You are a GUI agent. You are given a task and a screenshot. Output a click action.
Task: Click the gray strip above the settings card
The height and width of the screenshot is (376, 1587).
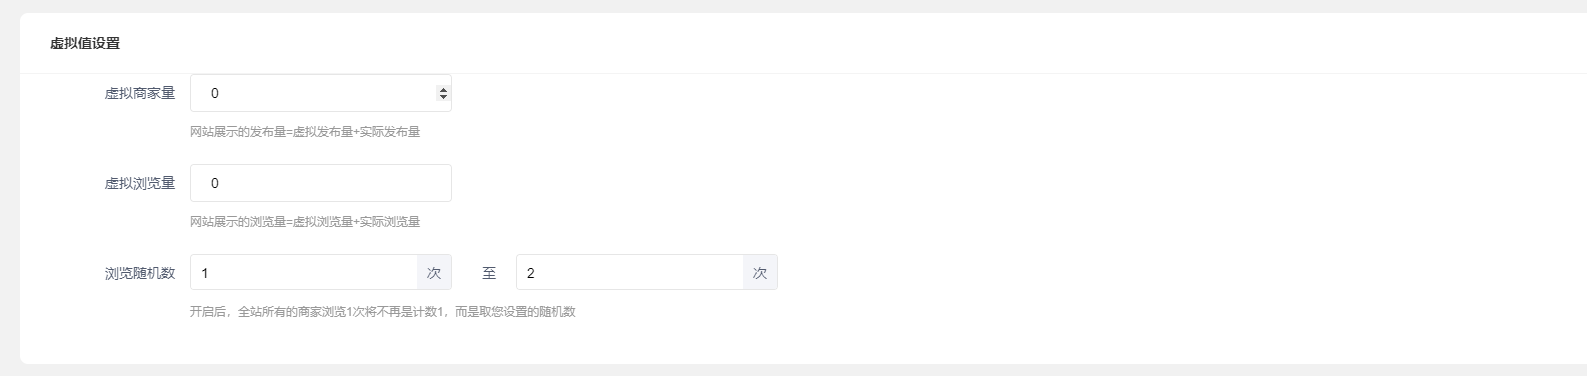click(793, 6)
